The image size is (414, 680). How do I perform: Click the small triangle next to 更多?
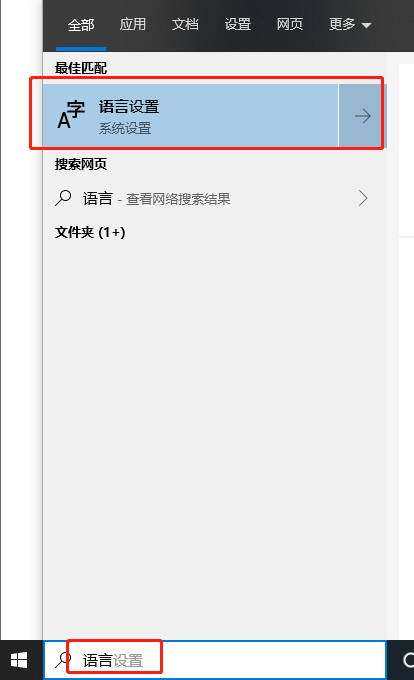coord(366,26)
